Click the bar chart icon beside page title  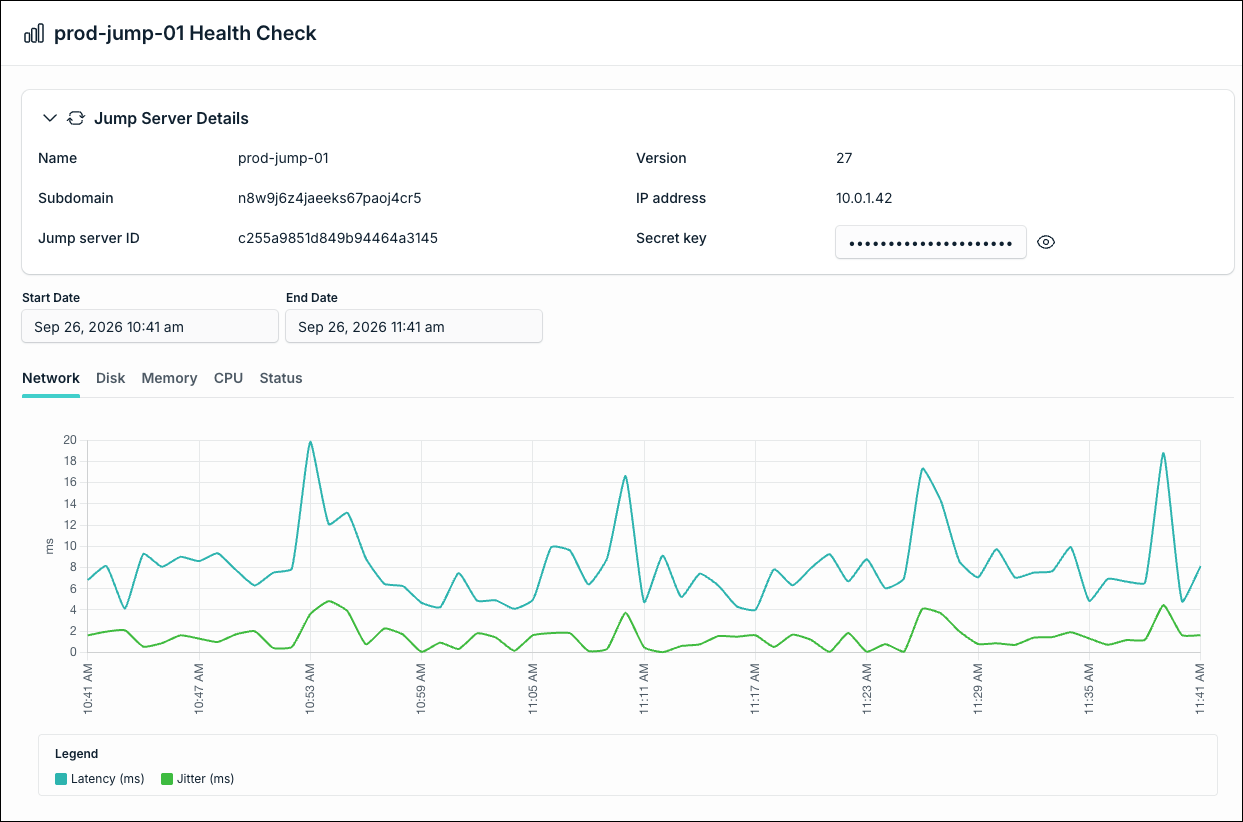[34, 33]
